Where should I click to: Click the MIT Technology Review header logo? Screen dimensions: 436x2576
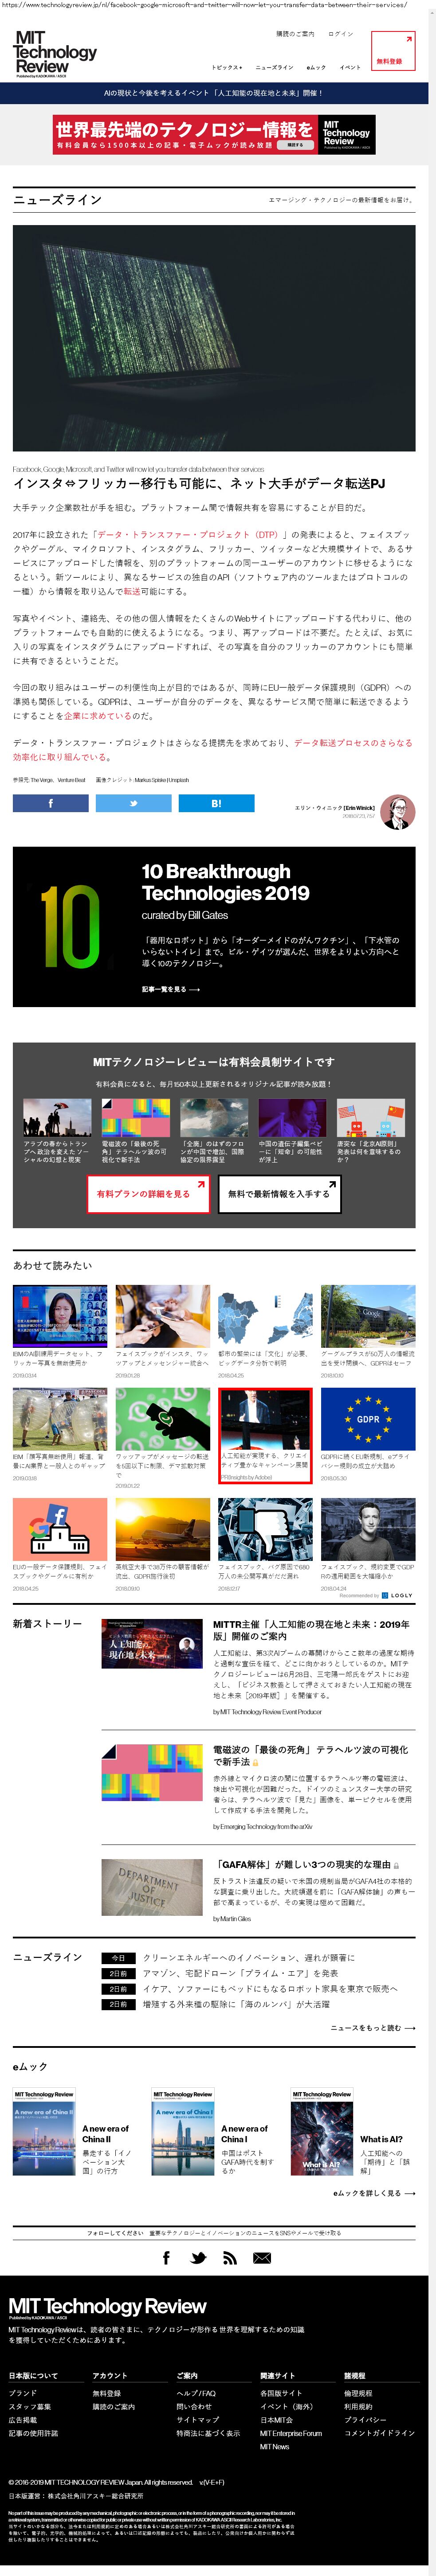pyautogui.click(x=55, y=53)
